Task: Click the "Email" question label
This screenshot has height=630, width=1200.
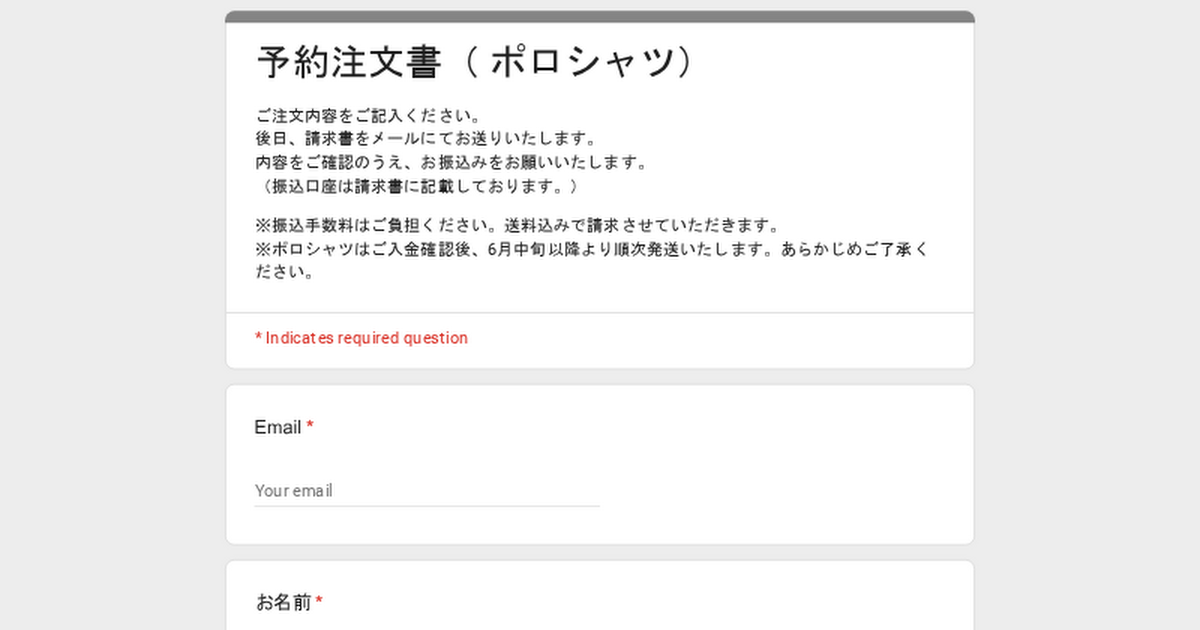Action: coord(278,428)
